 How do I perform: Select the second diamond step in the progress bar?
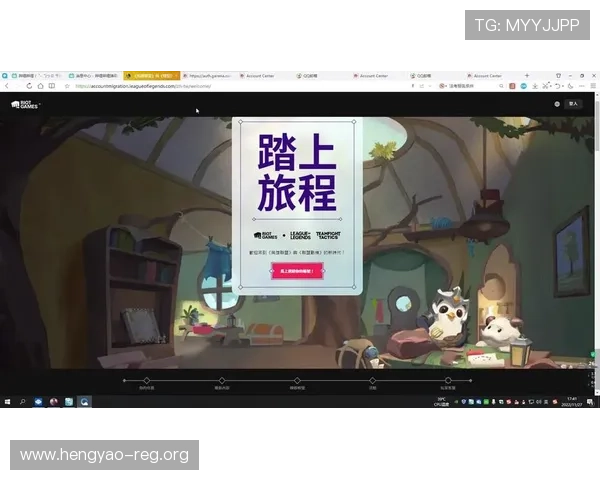point(222,380)
